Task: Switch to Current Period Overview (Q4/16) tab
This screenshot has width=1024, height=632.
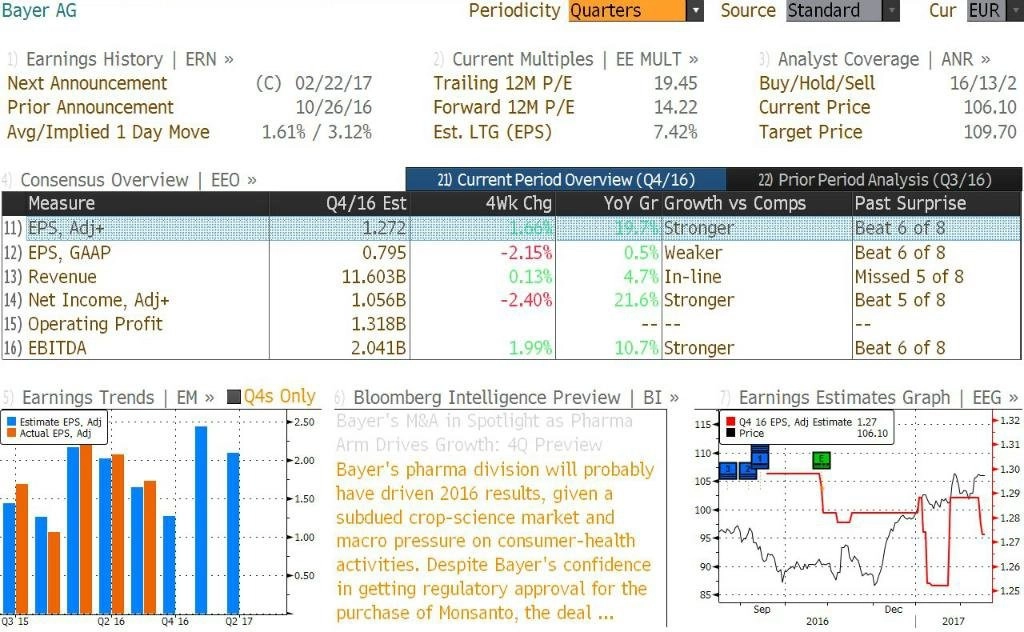Action: coord(566,180)
